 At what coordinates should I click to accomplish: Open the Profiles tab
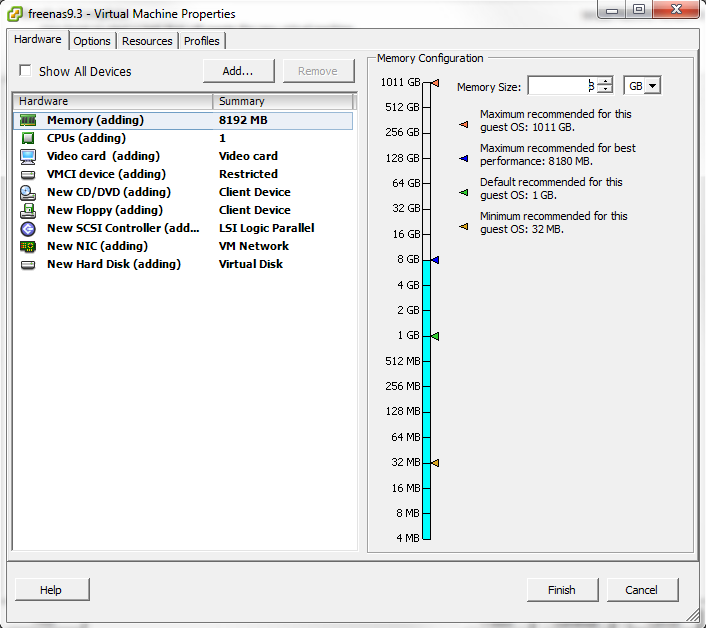click(202, 41)
